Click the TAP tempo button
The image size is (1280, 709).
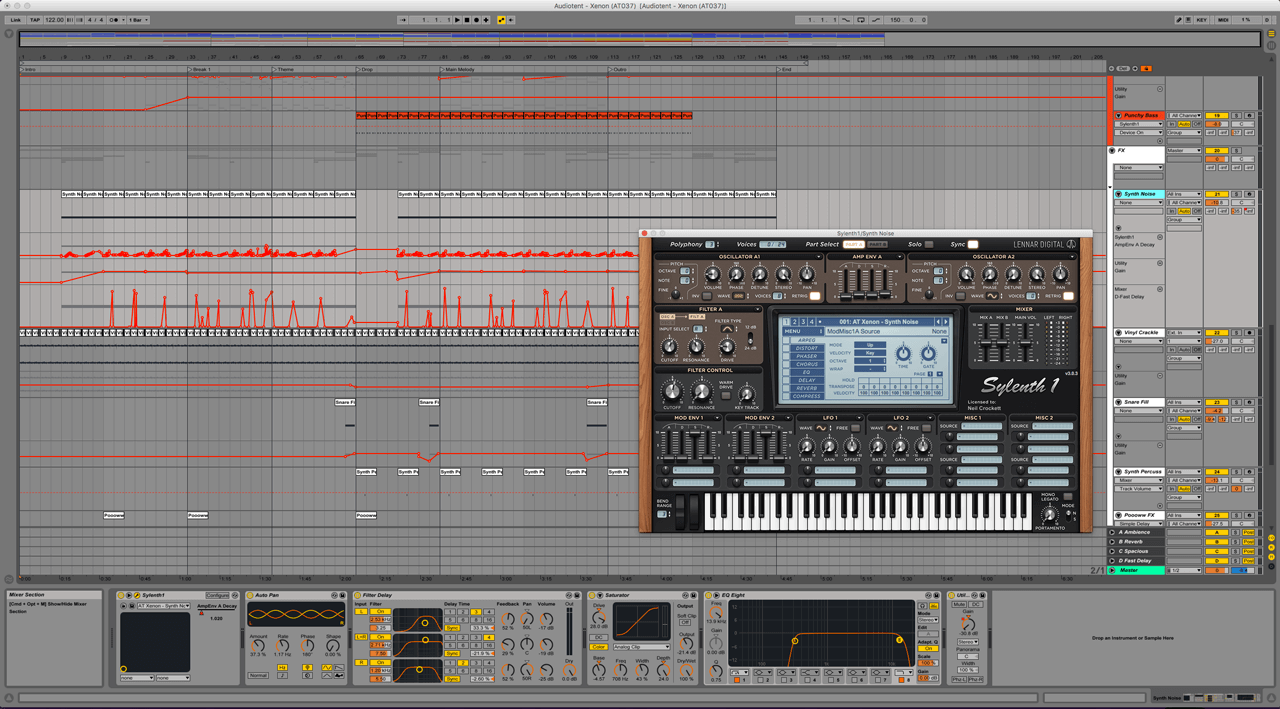pos(35,20)
